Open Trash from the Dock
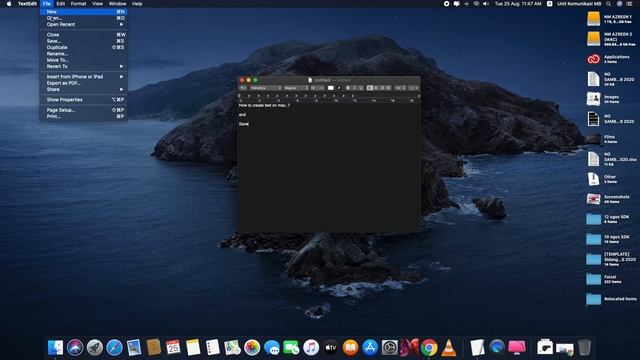 (584, 347)
